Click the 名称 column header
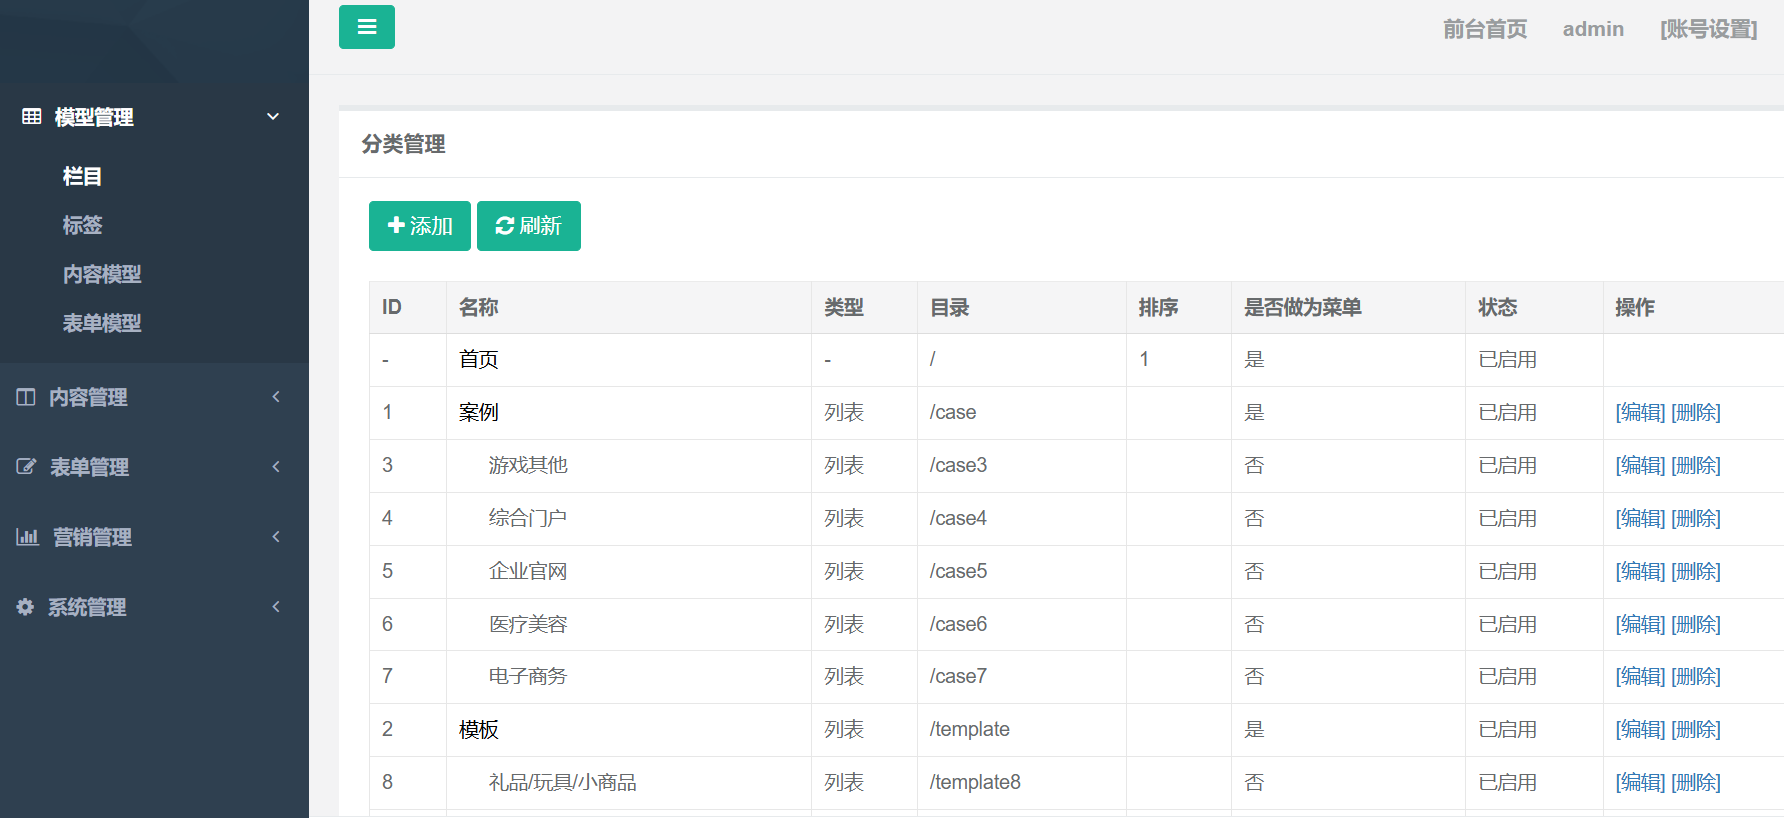 tap(629, 307)
